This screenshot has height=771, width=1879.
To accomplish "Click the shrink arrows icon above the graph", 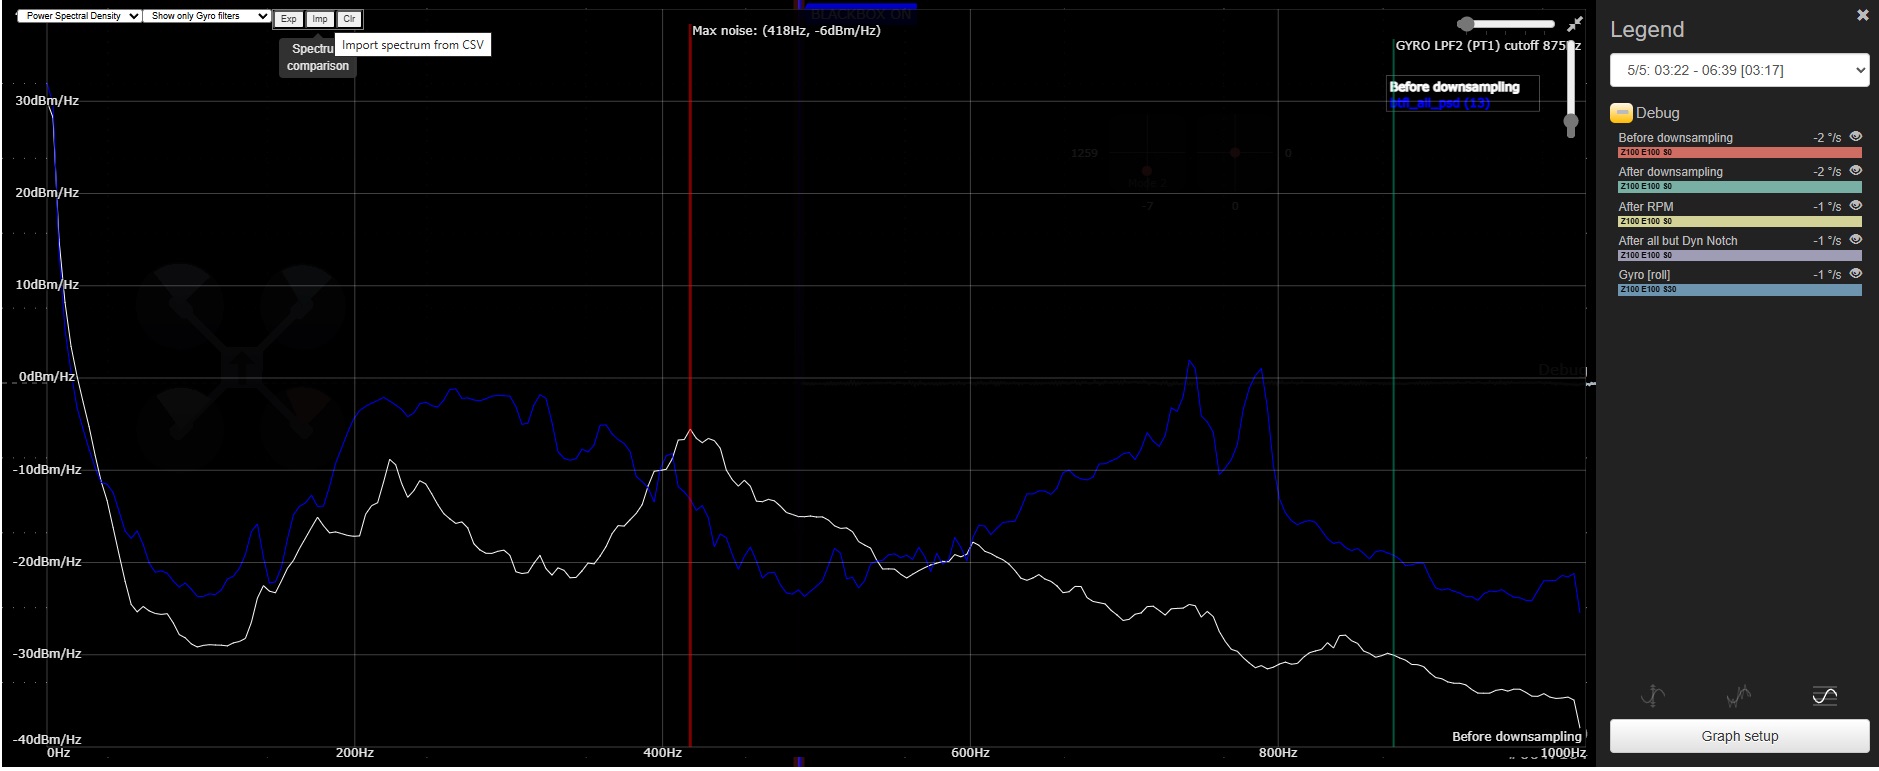I will (1575, 24).
